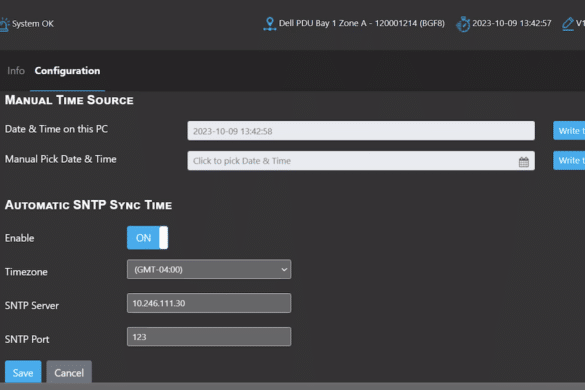Expand the Timezone dropdown
The width and height of the screenshot is (585, 390).
tap(209, 269)
